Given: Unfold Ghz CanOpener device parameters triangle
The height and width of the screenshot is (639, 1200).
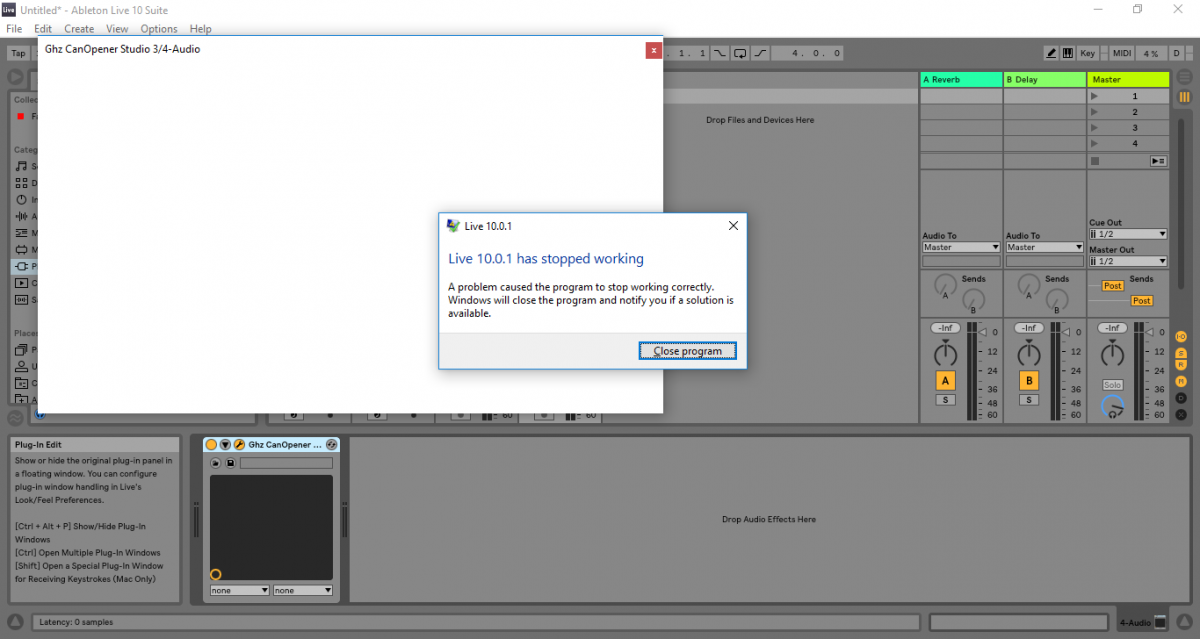Looking at the screenshot, I should 225,444.
